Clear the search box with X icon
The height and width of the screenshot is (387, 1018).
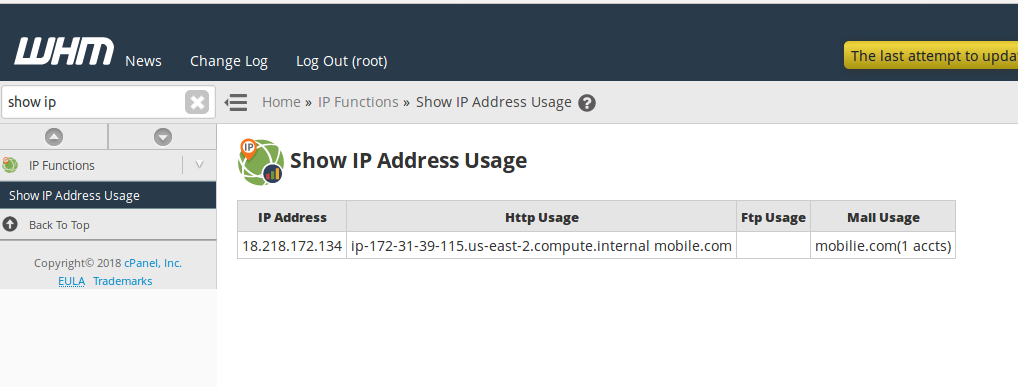[x=197, y=102]
